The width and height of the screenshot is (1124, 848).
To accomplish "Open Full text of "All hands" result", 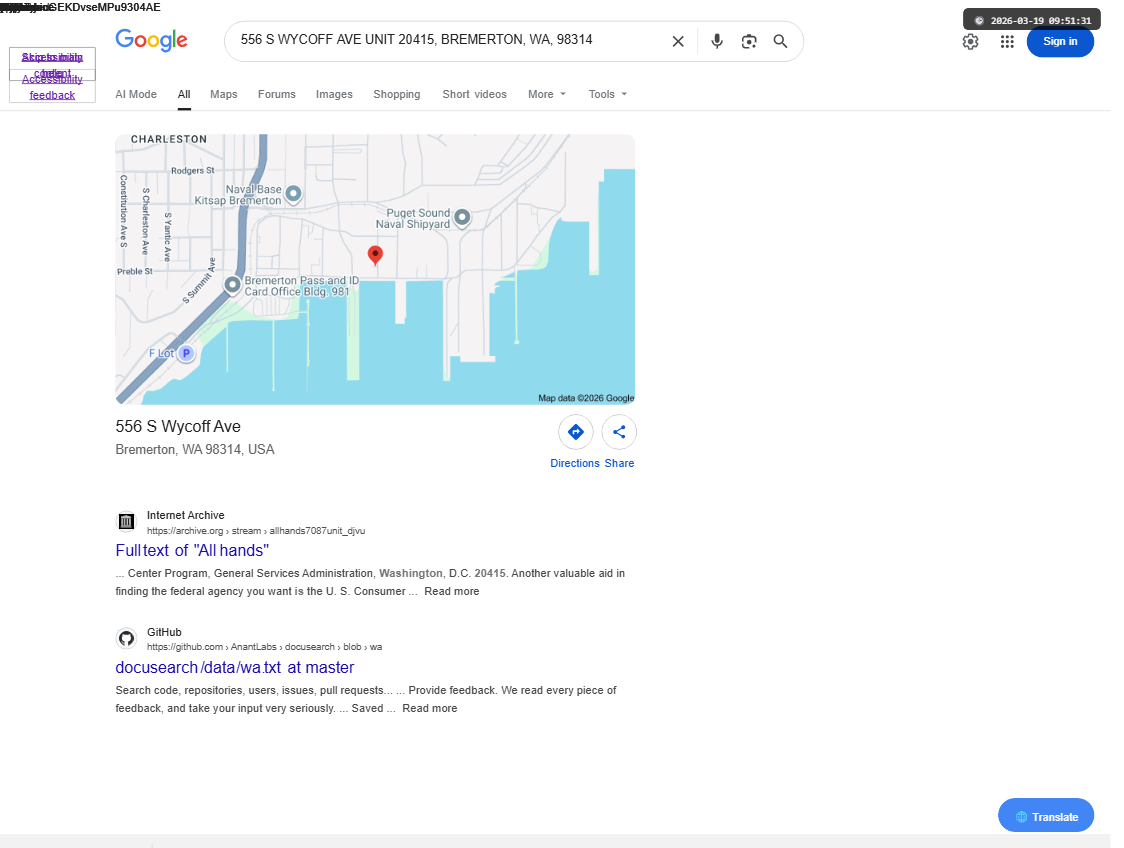I will [192, 551].
